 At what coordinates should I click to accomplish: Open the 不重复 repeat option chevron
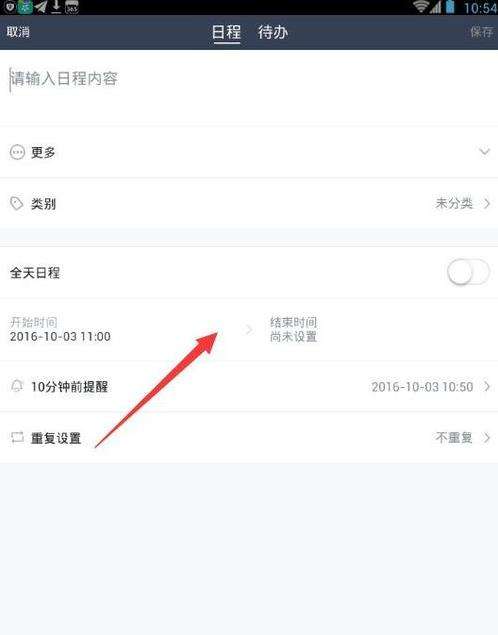(x=487, y=437)
